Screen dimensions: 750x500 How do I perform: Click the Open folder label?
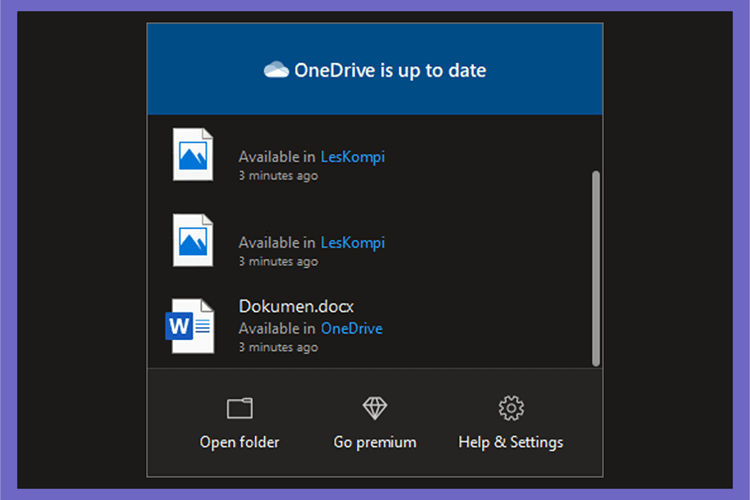click(240, 442)
